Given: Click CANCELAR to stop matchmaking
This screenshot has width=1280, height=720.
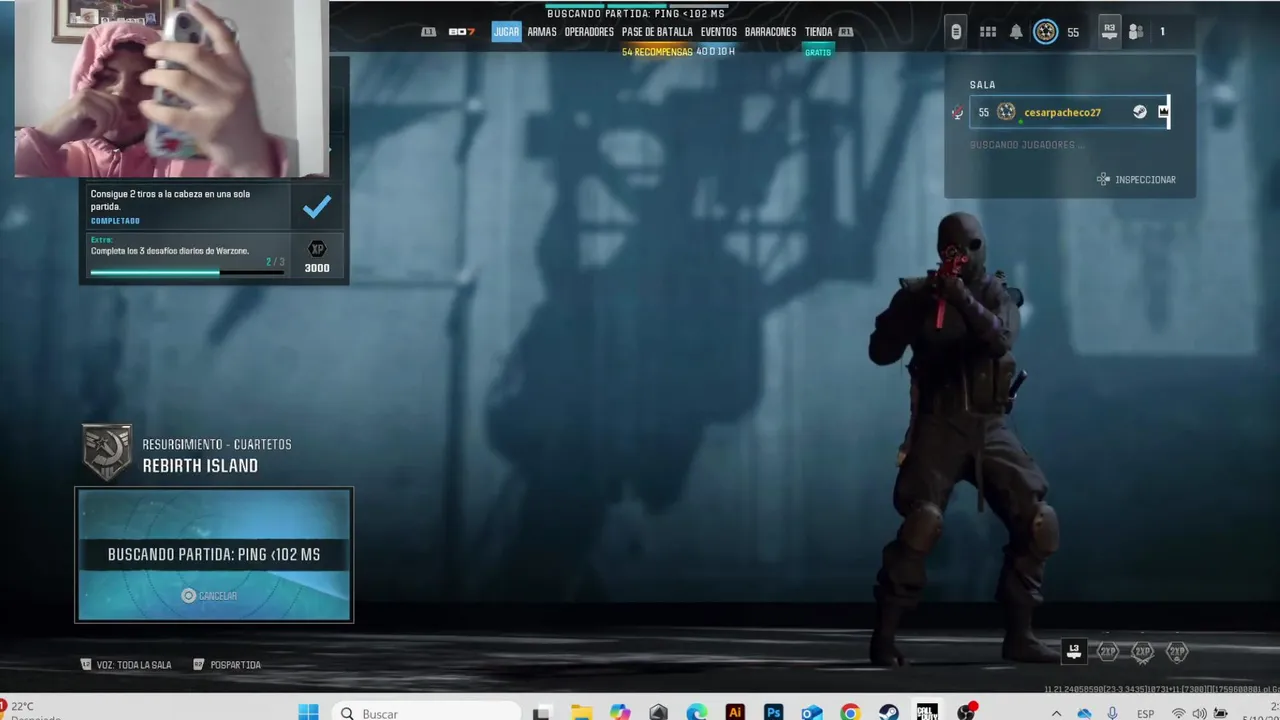Looking at the screenshot, I should (209, 596).
